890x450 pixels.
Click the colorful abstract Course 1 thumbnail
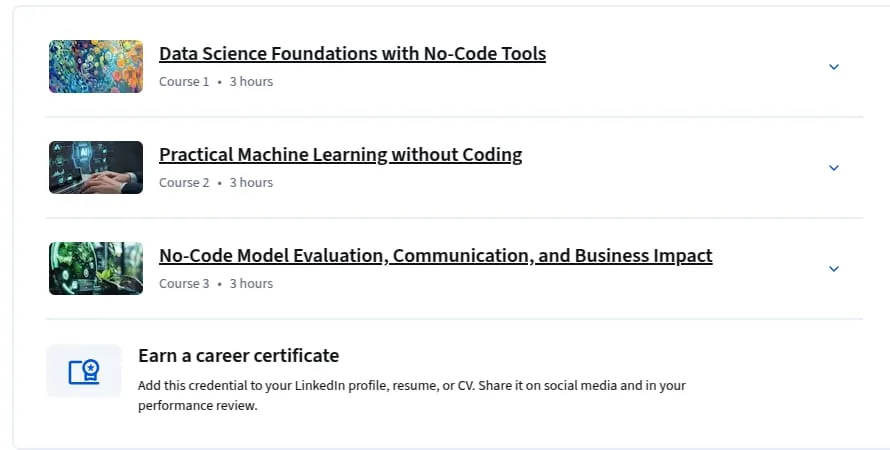point(96,66)
